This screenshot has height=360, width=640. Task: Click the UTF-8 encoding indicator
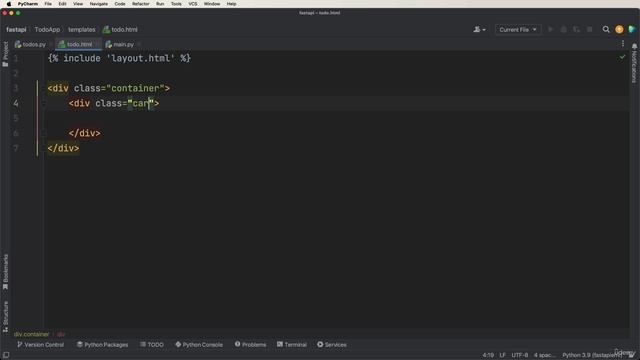click(520, 355)
